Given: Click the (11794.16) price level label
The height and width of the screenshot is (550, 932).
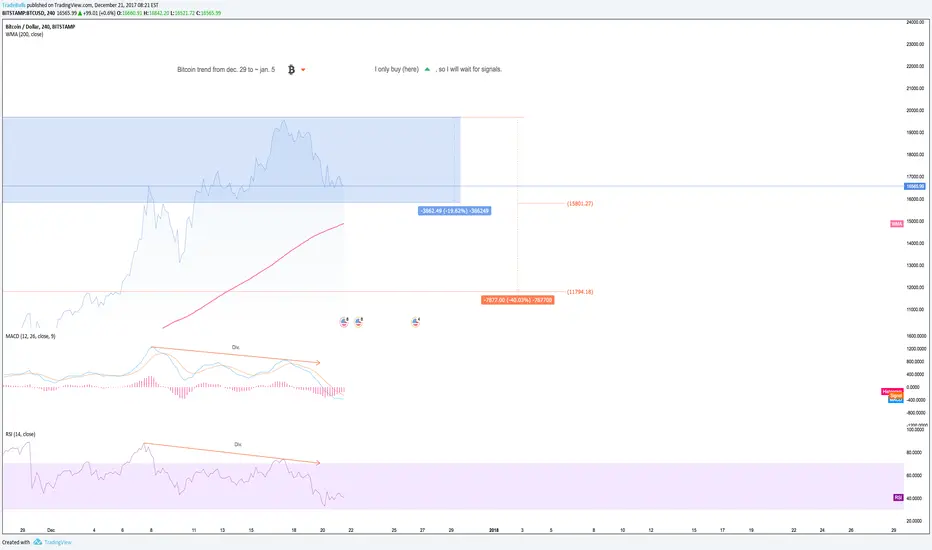Looking at the screenshot, I should click(x=580, y=291).
